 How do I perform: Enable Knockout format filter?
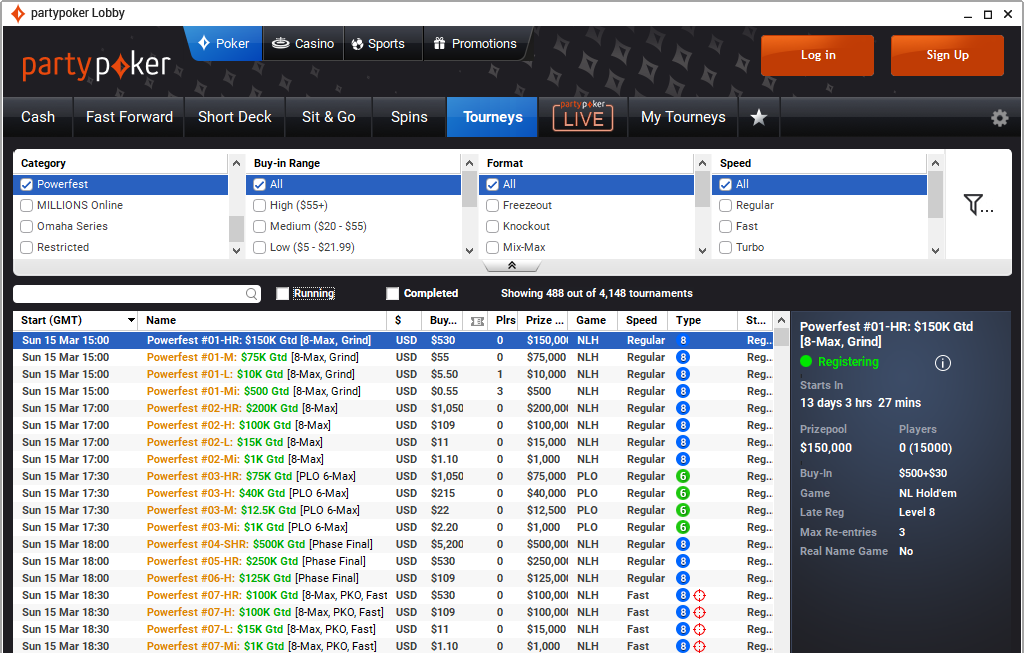pos(492,227)
